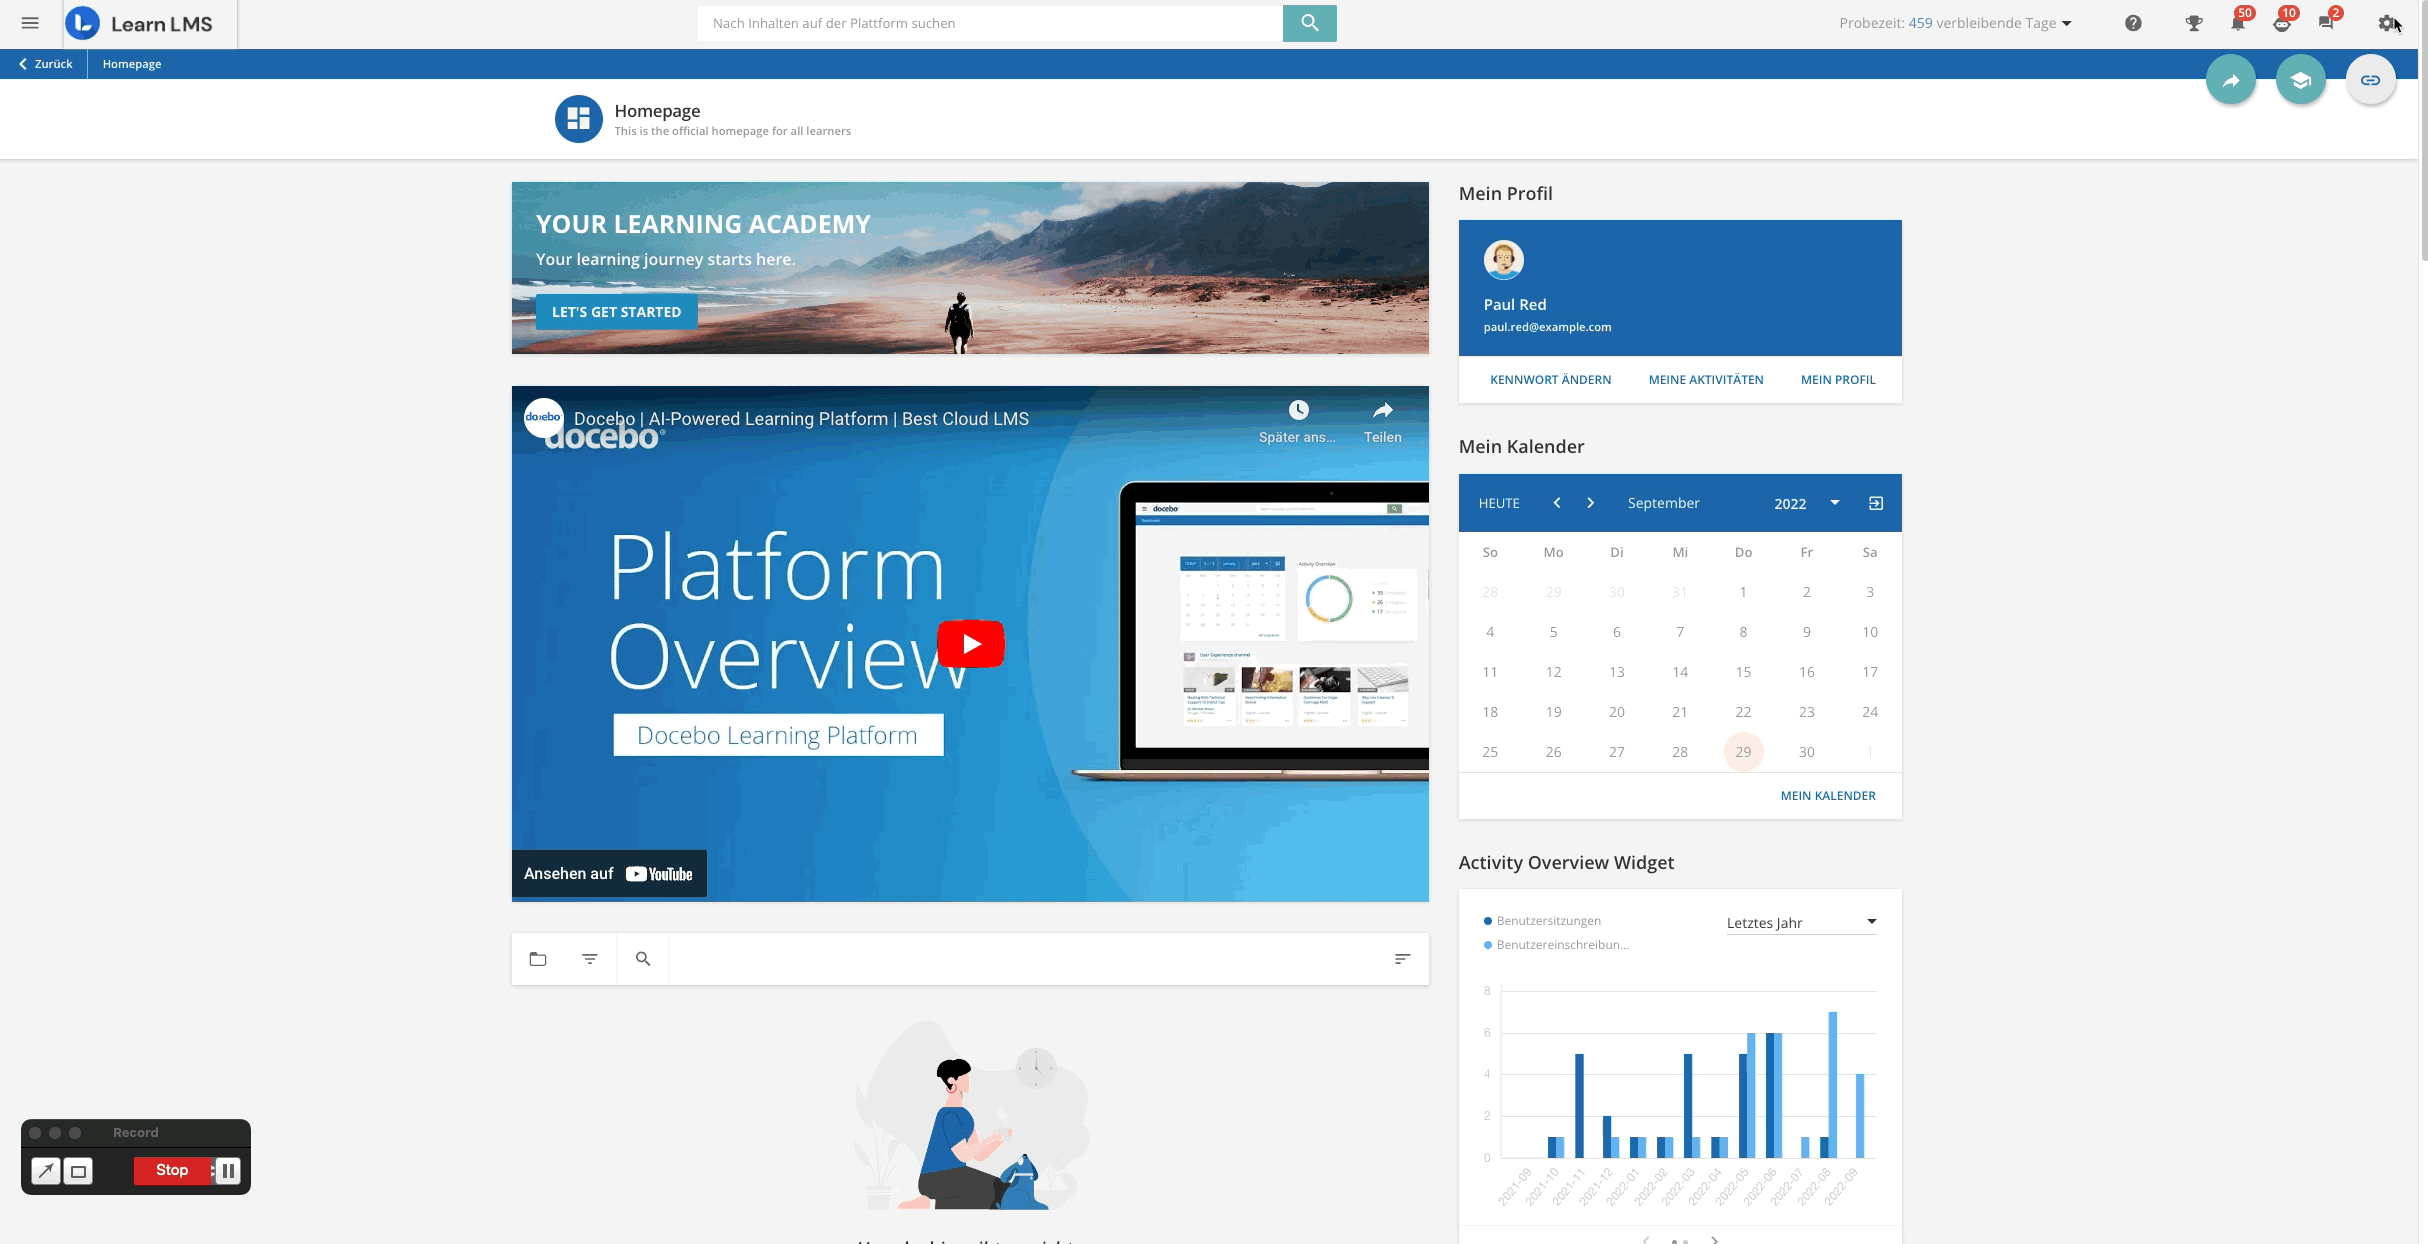
Task: Click the video title link text
Action: pos(801,419)
